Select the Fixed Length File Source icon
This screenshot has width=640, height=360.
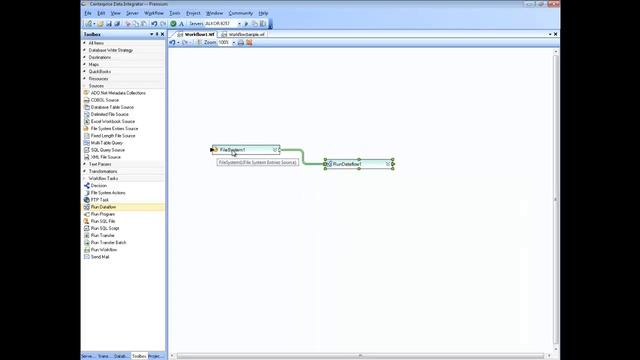(87, 136)
